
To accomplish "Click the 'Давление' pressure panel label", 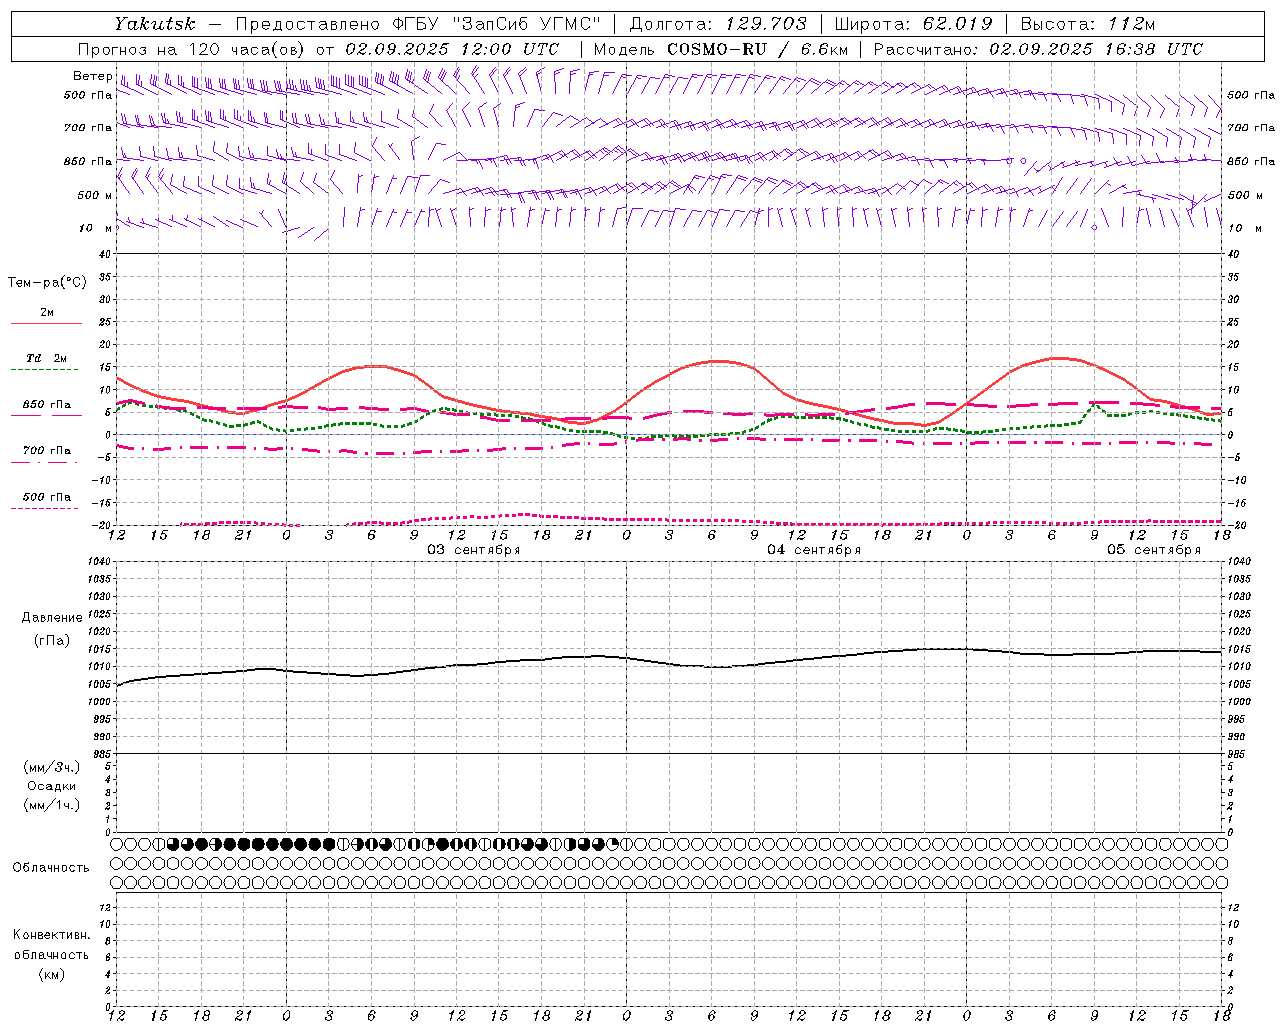I will tap(52, 618).
